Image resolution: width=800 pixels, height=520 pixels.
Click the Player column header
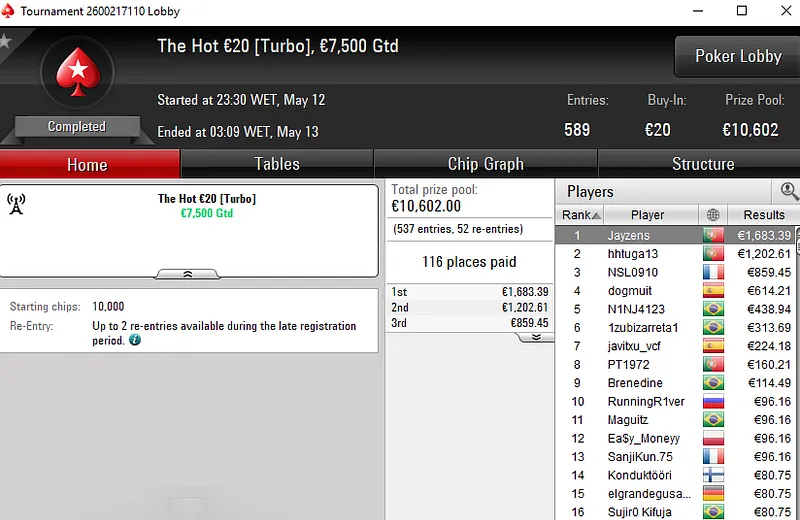pyautogui.click(x=647, y=215)
